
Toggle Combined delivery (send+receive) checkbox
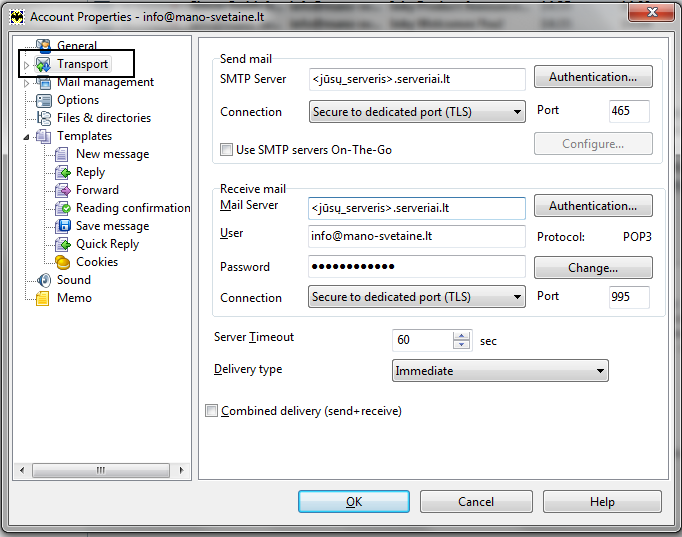211,411
